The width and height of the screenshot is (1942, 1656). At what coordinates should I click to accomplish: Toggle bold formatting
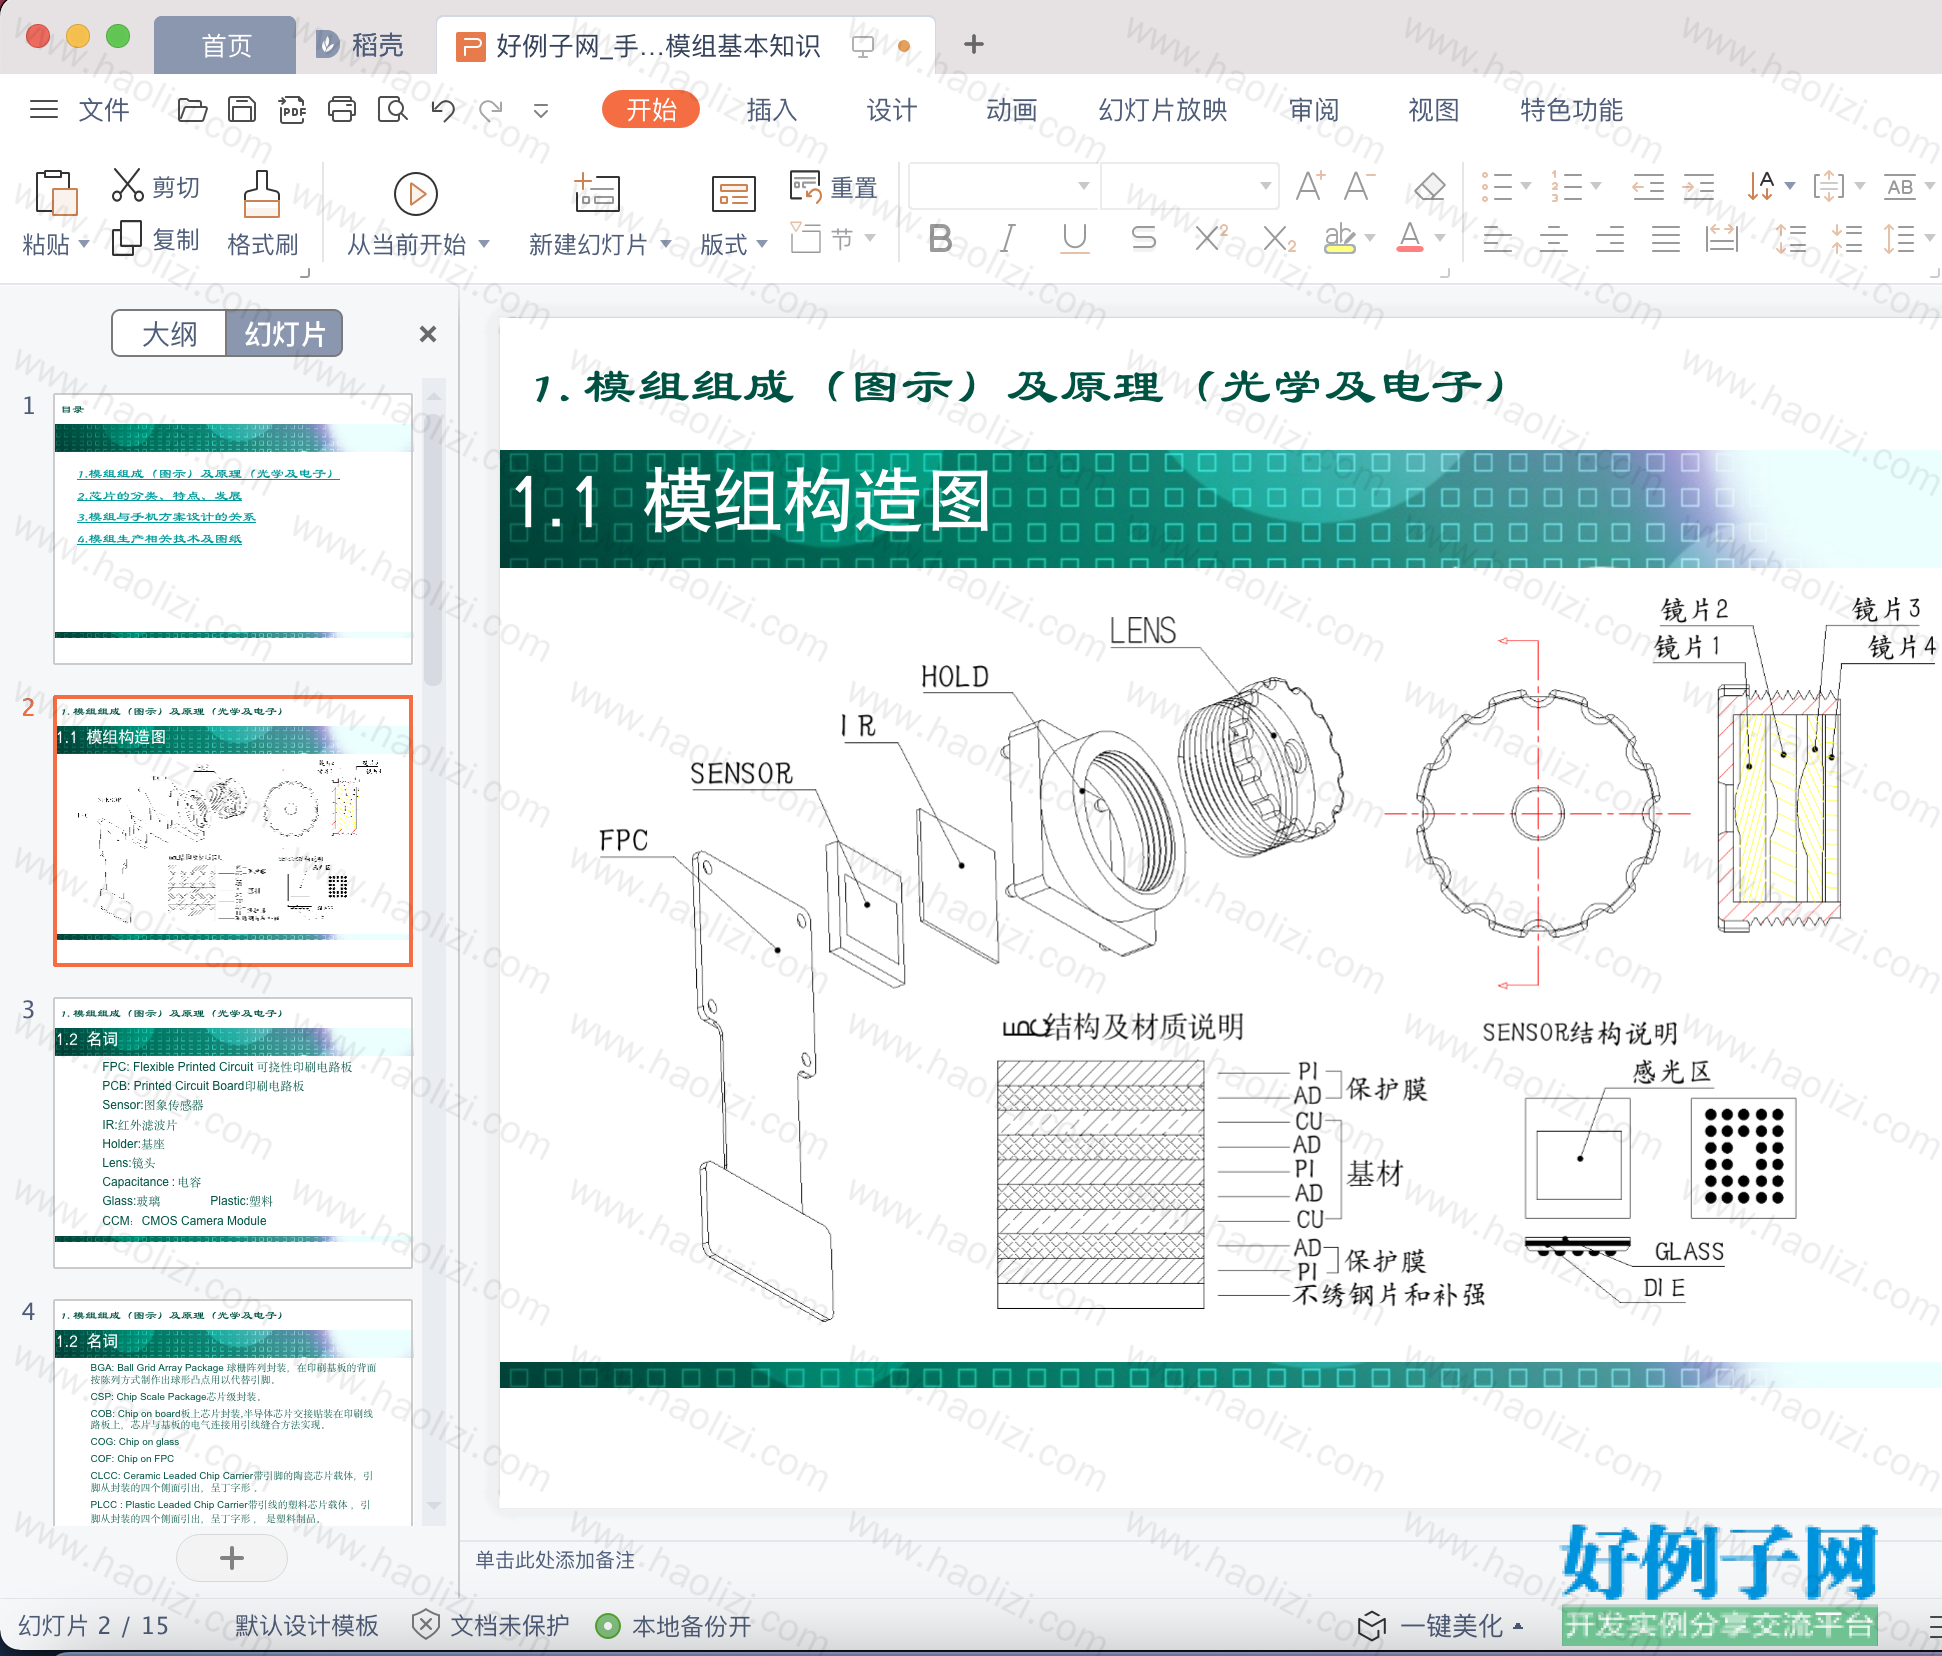point(940,238)
